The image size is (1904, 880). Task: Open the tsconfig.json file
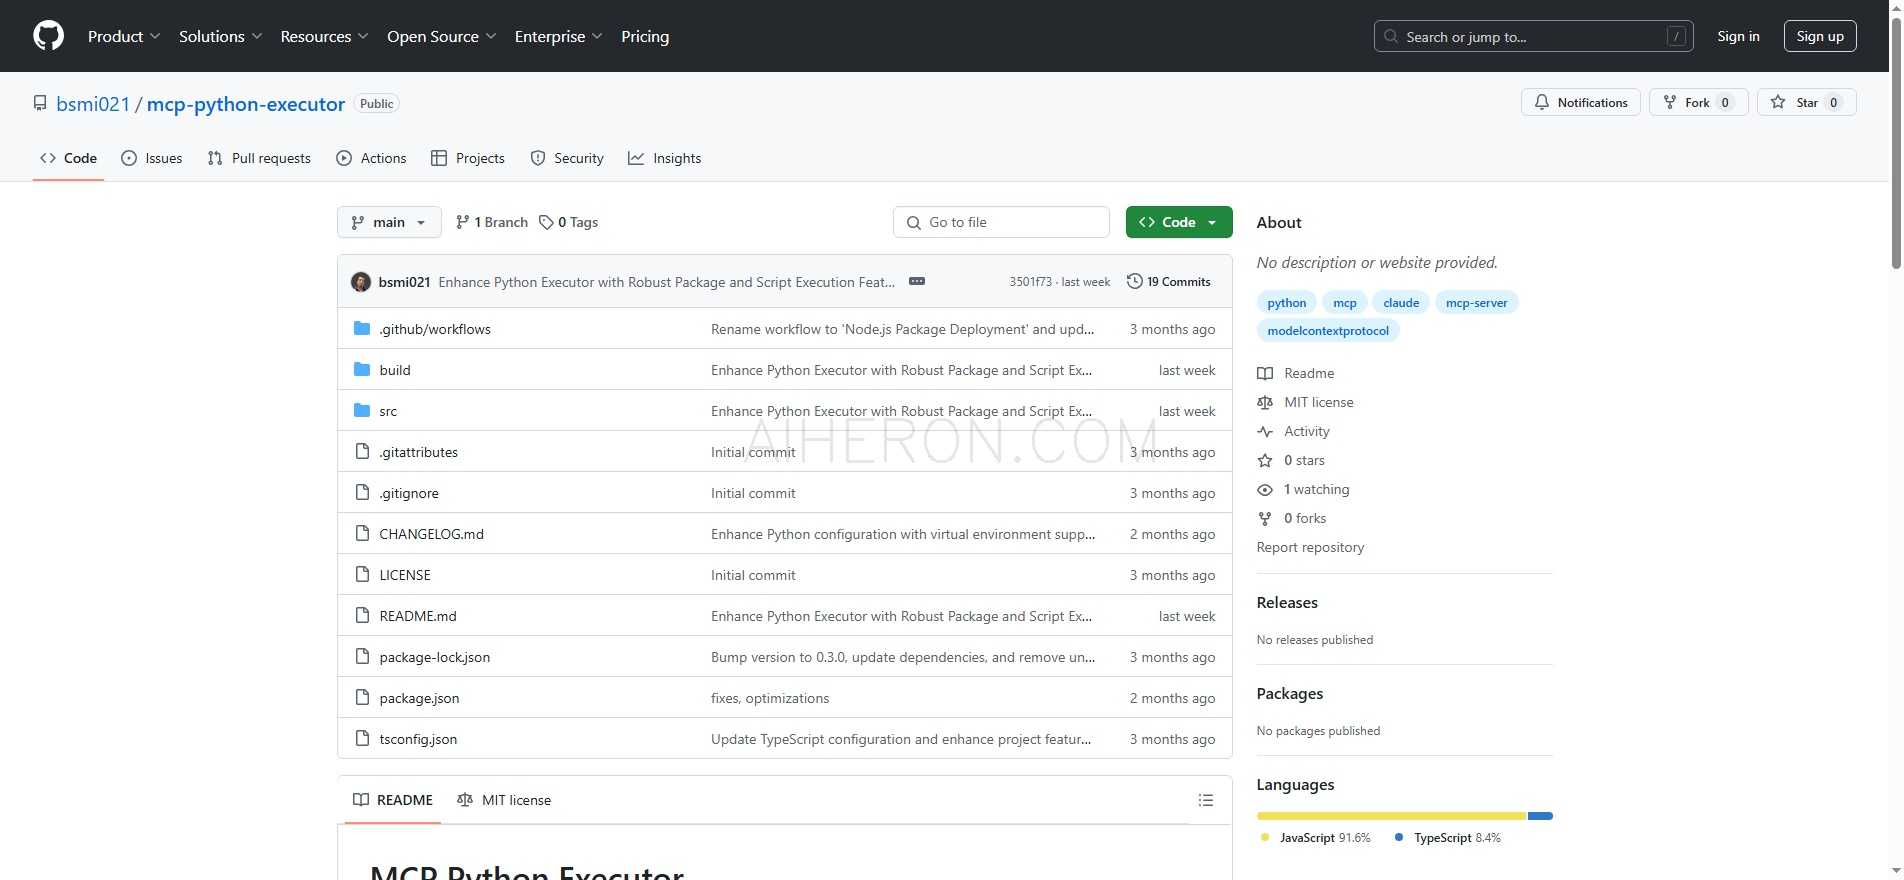[418, 739]
